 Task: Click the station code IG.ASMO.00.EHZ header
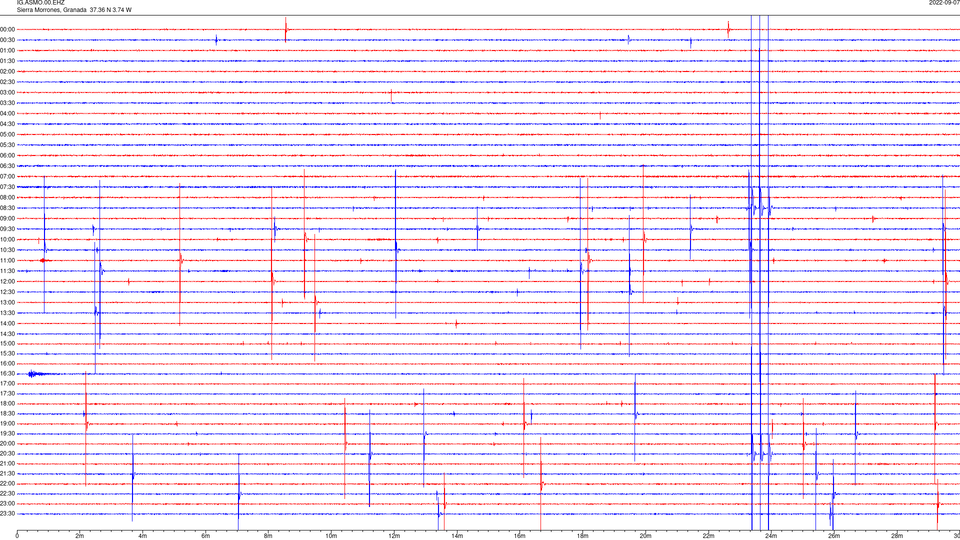click(x=40, y=3)
